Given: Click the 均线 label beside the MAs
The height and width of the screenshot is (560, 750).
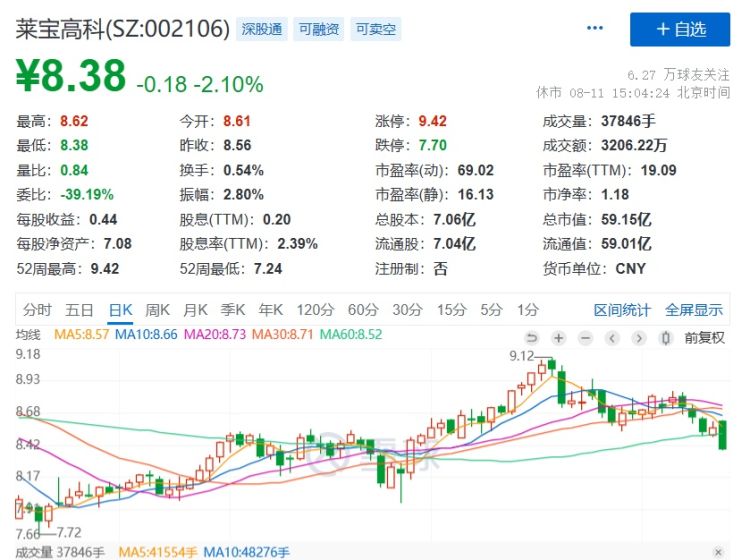Looking at the screenshot, I should point(28,334).
